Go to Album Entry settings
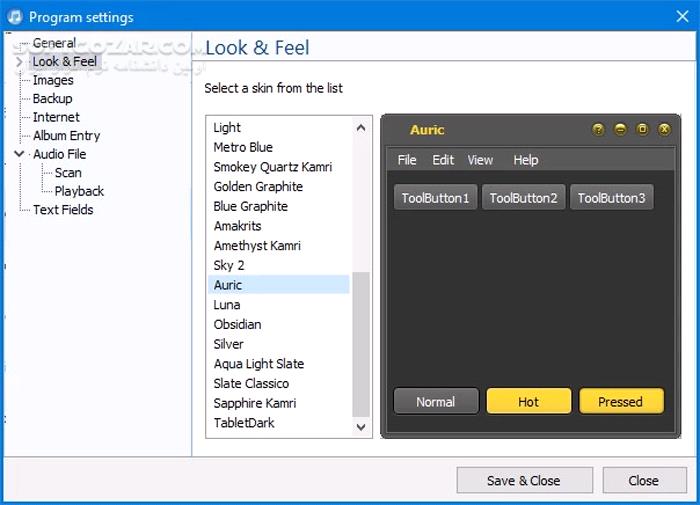Image resolution: width=700 pixels, height=505 pixels. click(x=66, y=136)
